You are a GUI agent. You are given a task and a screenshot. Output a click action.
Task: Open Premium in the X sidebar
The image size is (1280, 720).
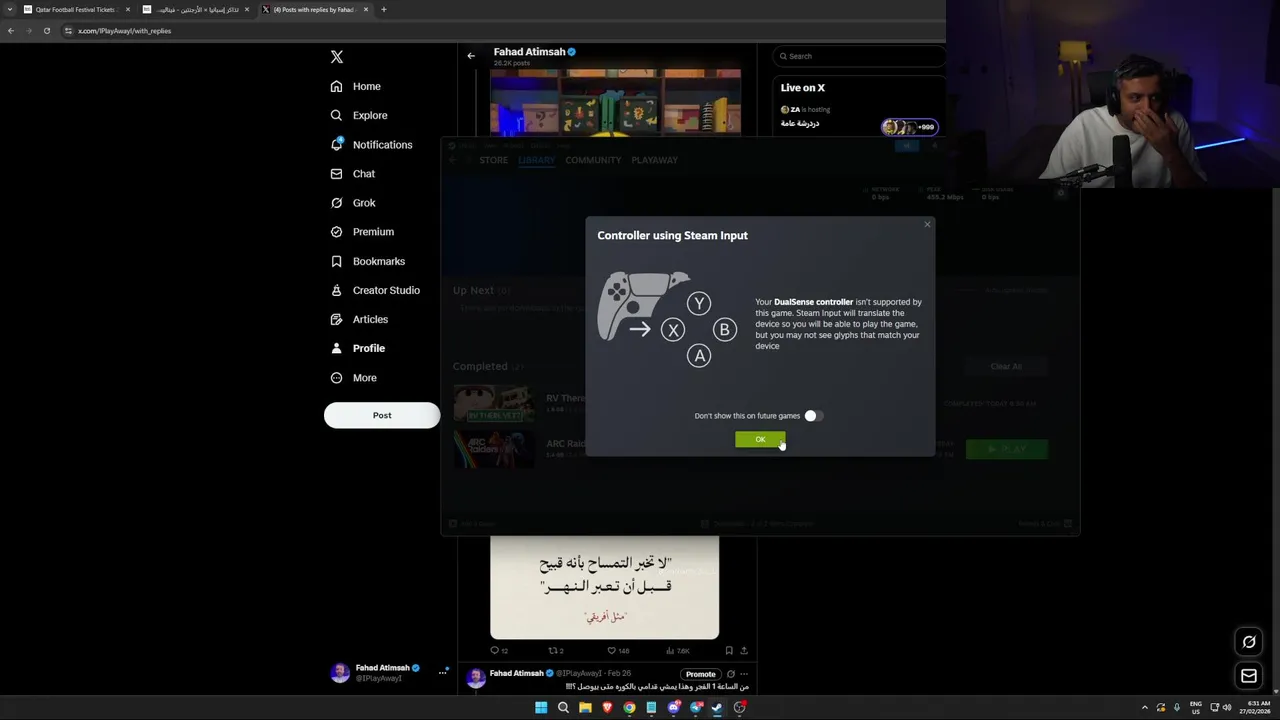362,232
